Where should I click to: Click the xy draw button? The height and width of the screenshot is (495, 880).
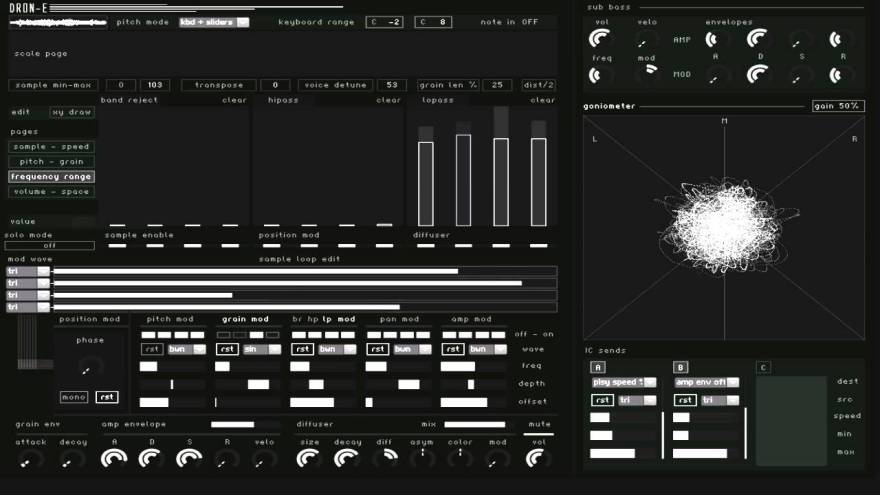click(x=72, y=112)
